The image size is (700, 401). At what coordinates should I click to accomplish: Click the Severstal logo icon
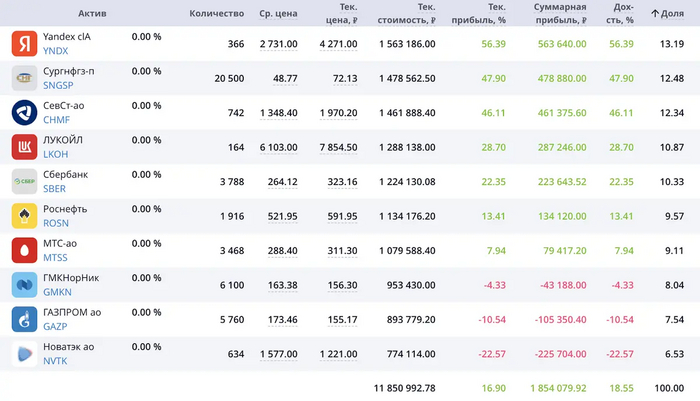click(x=24, y=113)
